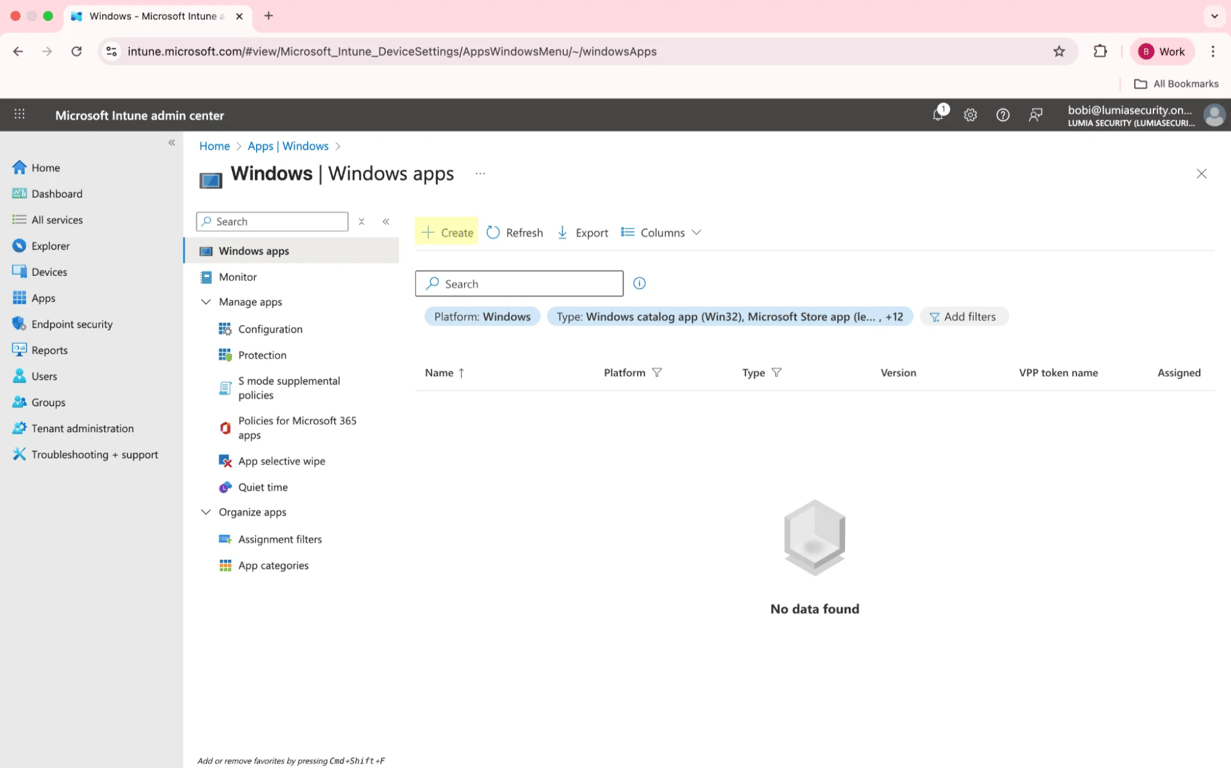Click the apps search box

[x=519, y=284]
